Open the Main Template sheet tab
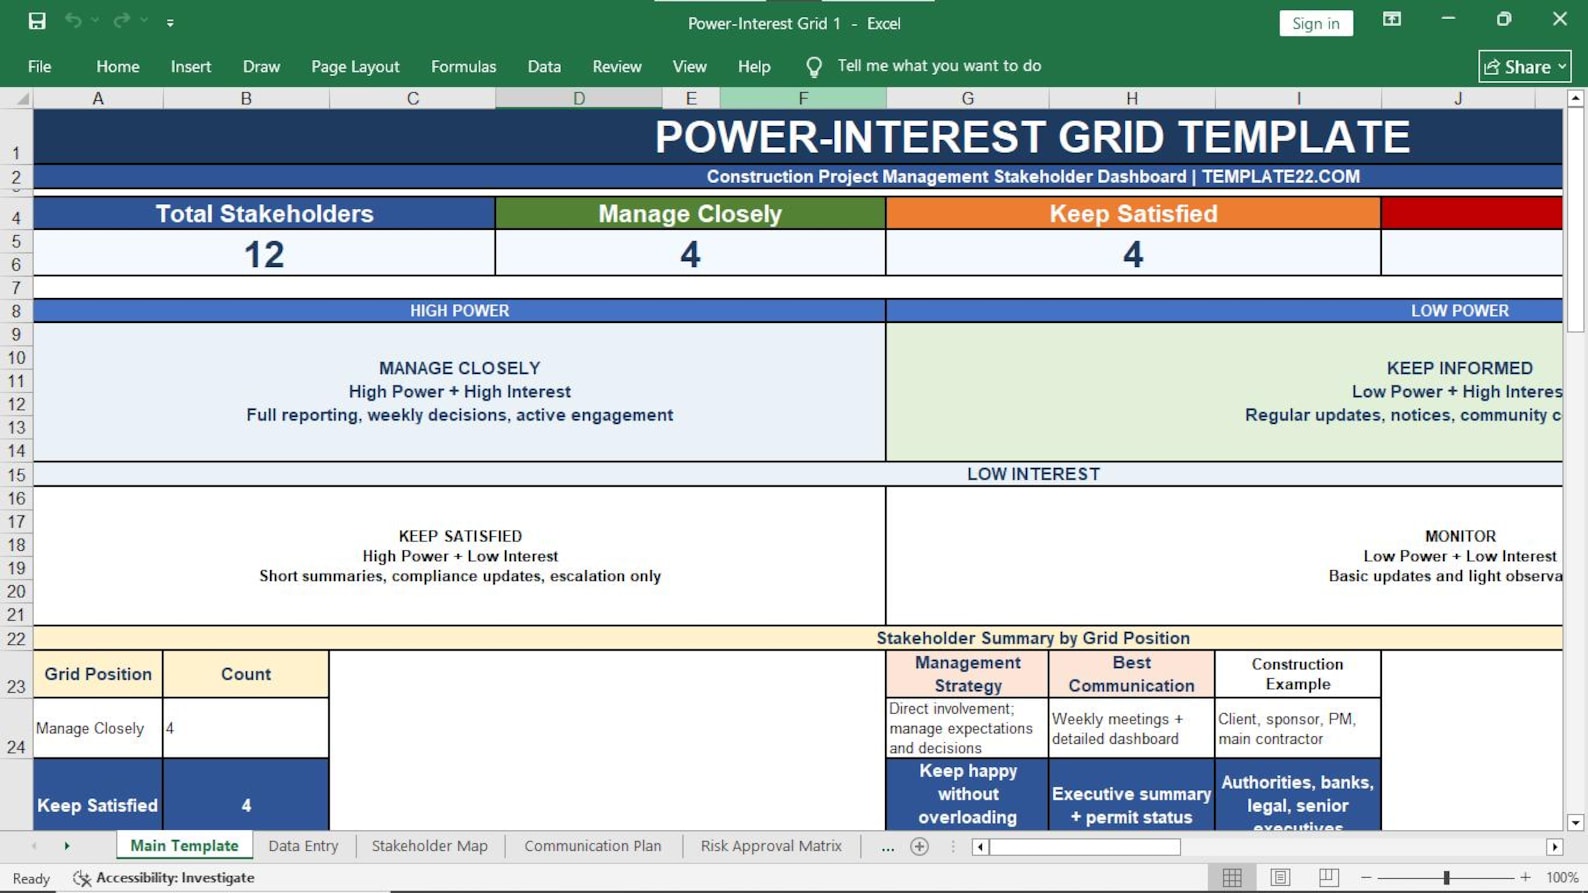The height and width of the screenshot is (893, 1588). pyautogui.click(x=184, y=846)
